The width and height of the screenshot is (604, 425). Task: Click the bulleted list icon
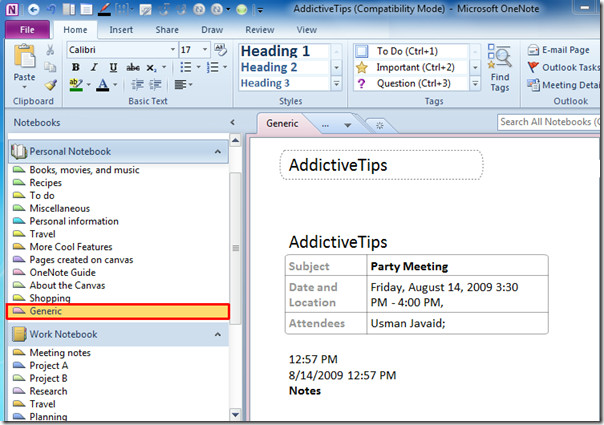[x=186, y=67]
